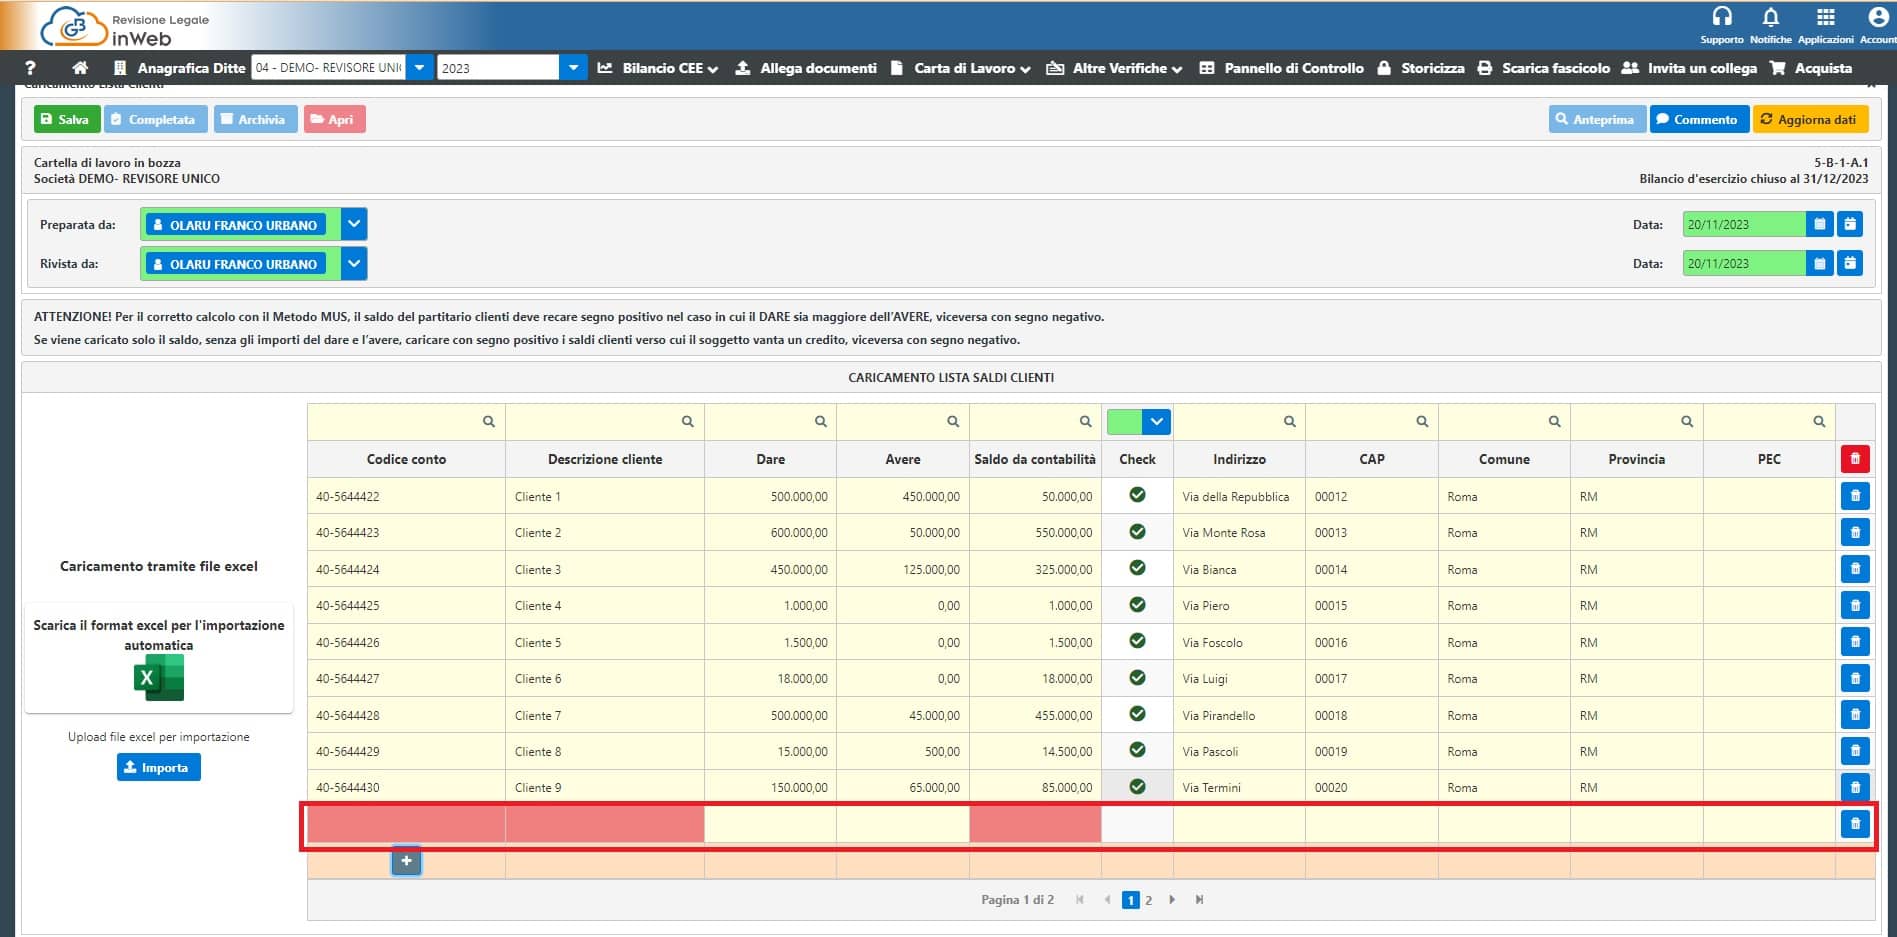Open Anagrafica Ditte menu
Viewport: 1897px width, 937px height.
(180, 68)
